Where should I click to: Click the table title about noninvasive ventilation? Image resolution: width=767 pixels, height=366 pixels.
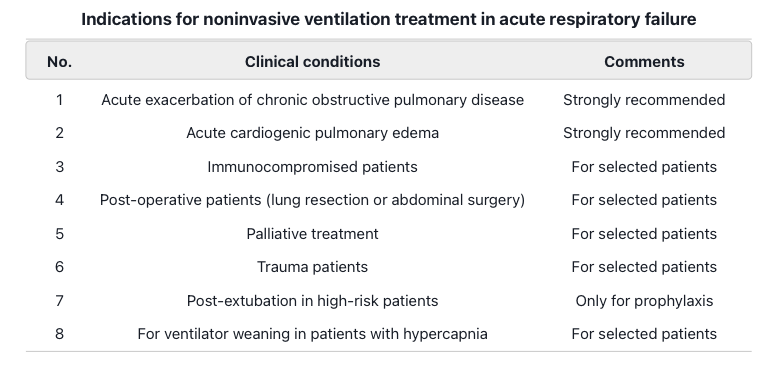click(388, 19)
